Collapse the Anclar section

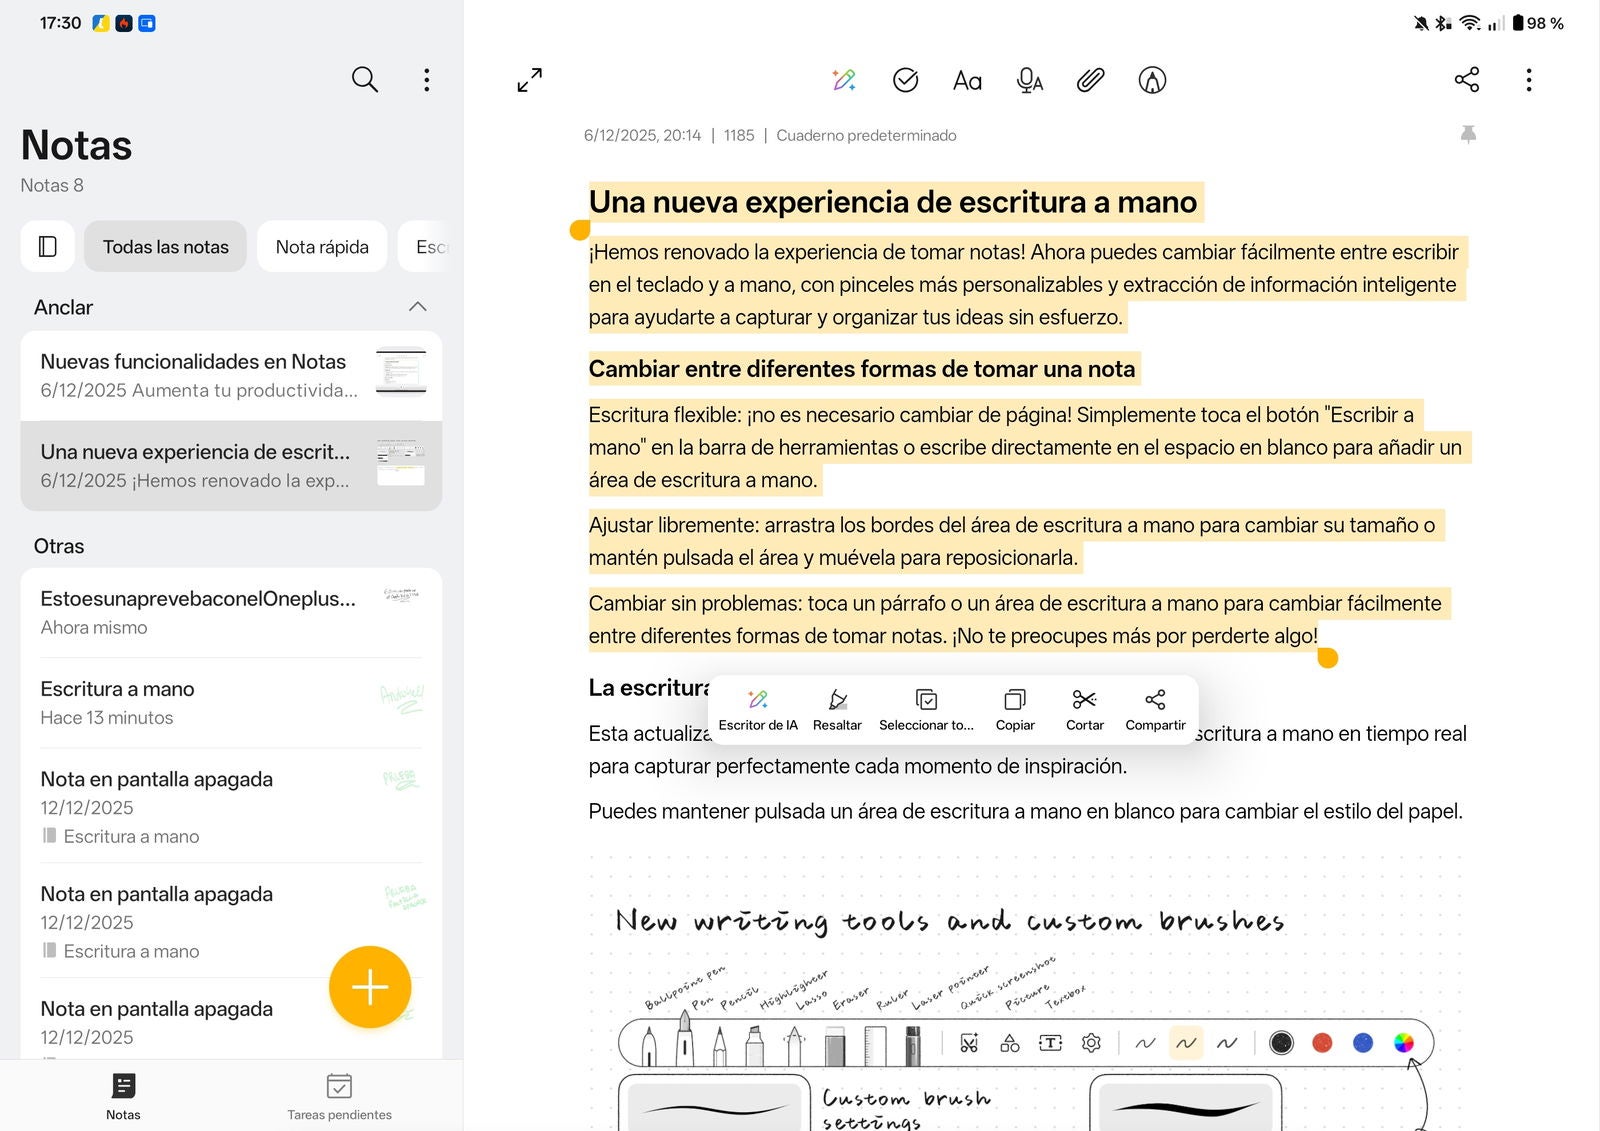pyautogui.click(x=417, y=307)
